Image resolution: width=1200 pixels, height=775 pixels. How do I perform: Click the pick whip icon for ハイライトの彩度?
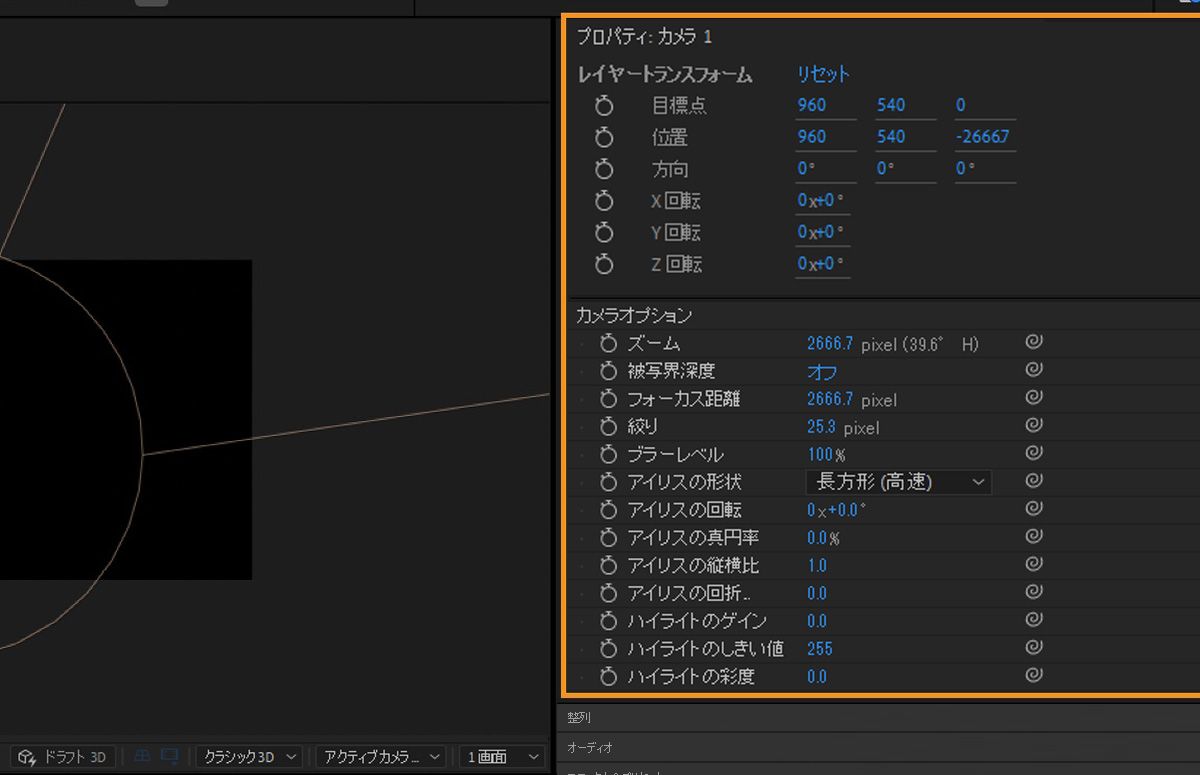click(1034, 676)
